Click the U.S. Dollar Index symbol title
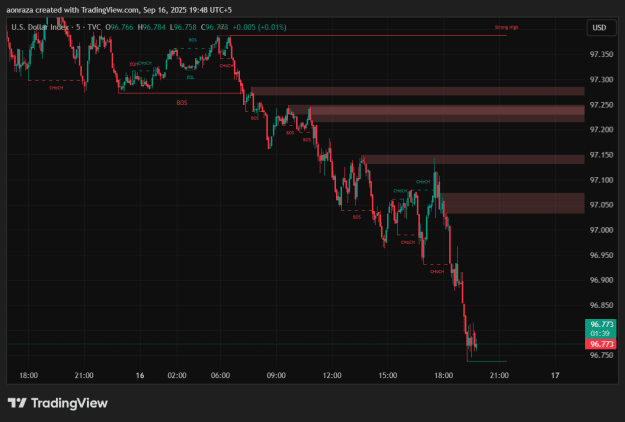This screenshot has height=422, width=625. tap(40, 27)
